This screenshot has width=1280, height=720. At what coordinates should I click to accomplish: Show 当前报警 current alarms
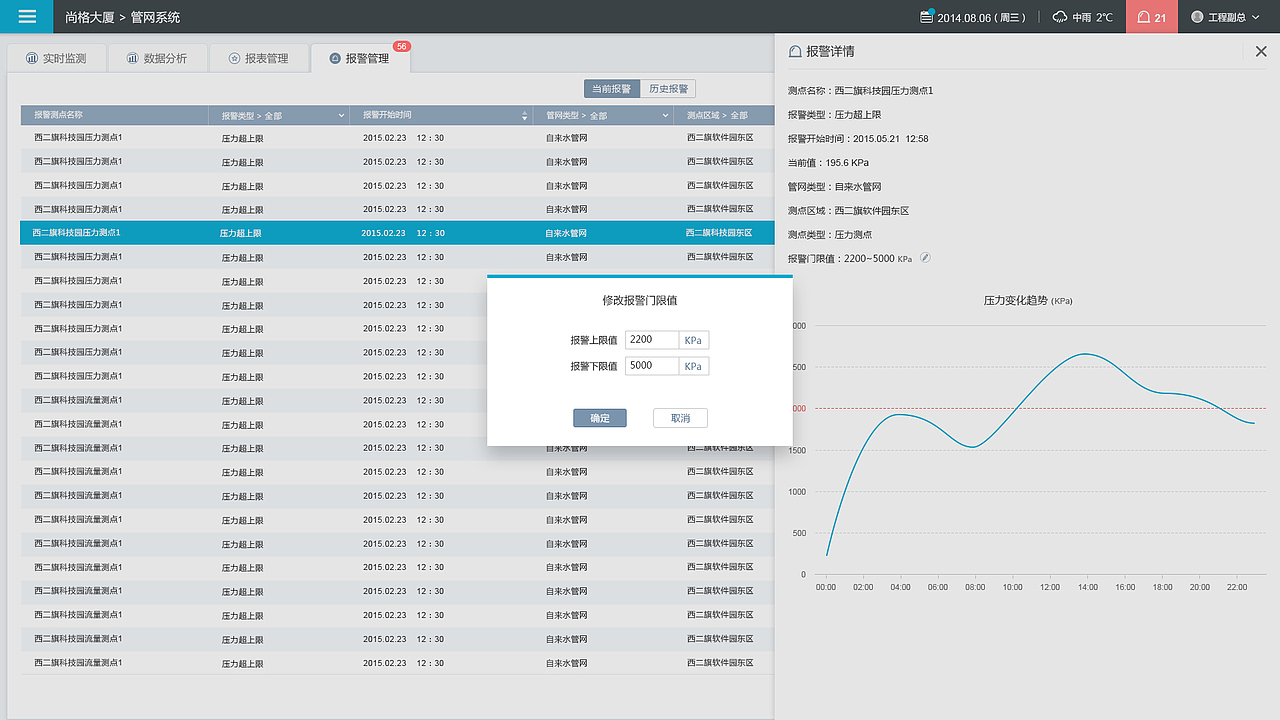tap(612, 89)
